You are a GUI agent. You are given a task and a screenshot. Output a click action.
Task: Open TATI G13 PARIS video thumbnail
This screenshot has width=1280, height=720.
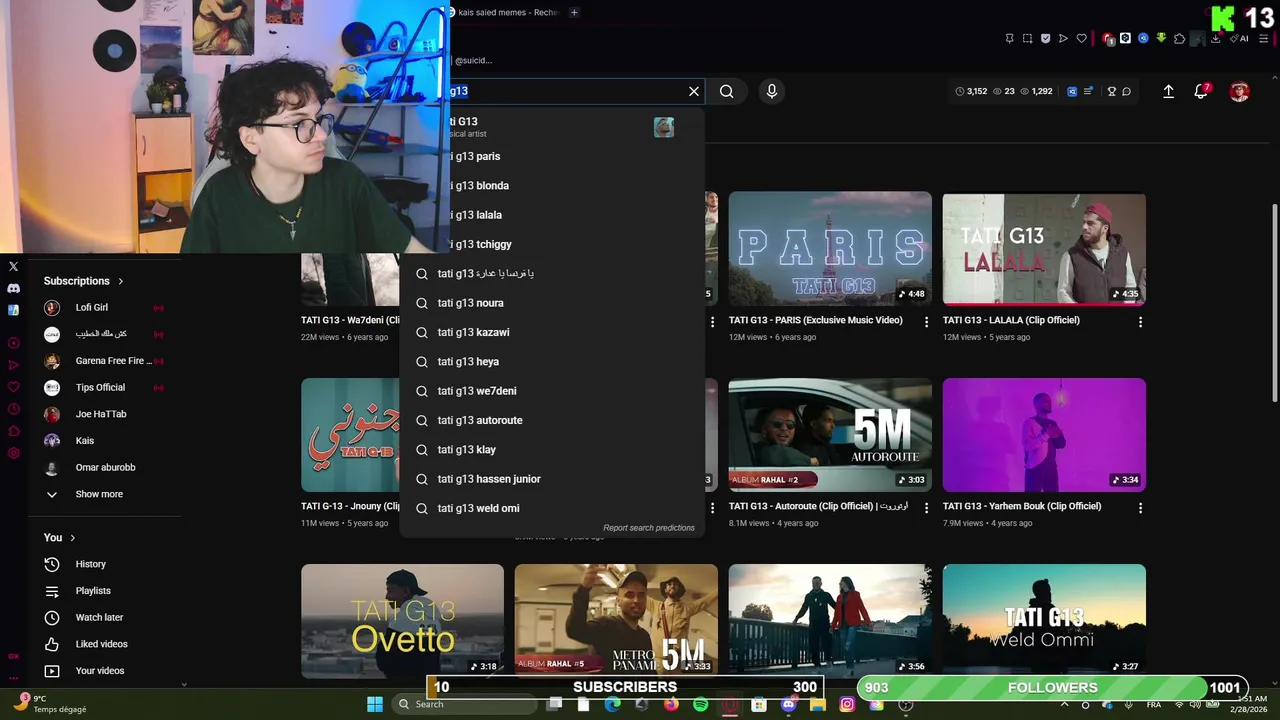pyautogui.click(x=830, y=248)
